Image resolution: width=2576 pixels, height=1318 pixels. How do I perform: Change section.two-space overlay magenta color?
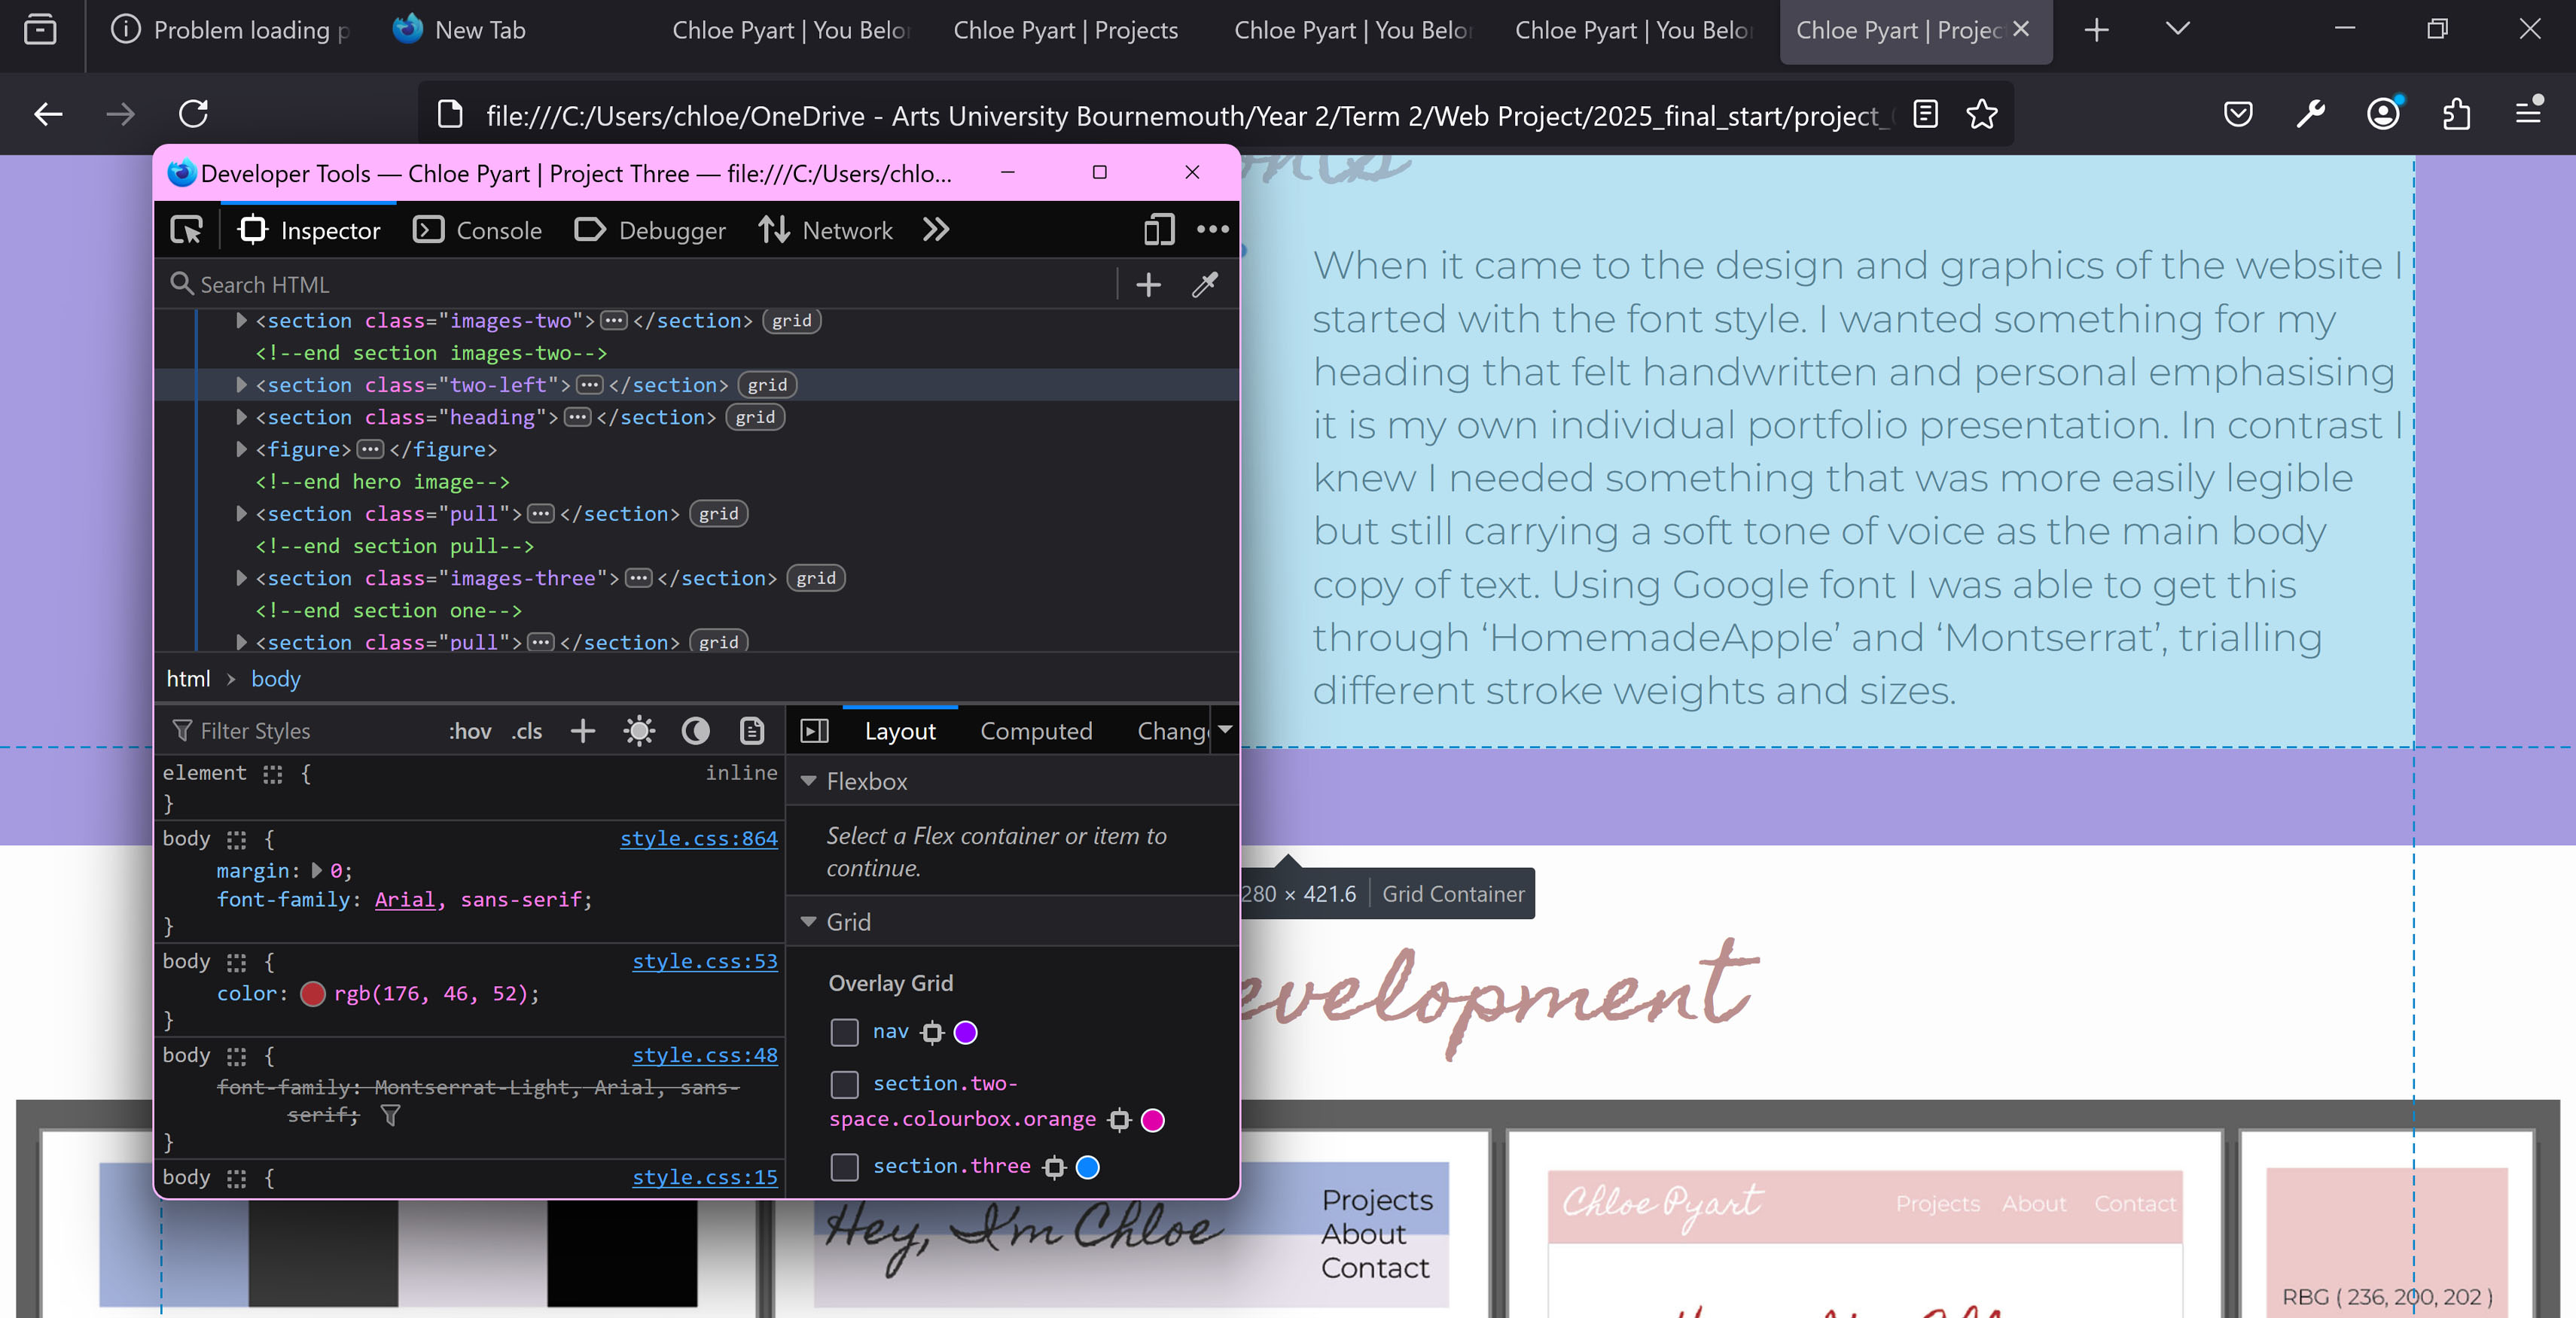tap(1153, 1119)
